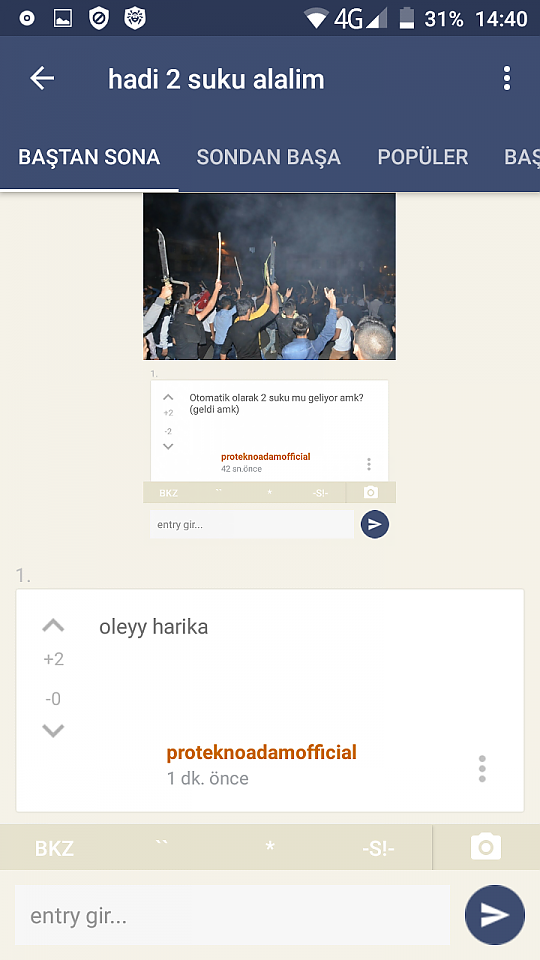Open the embedded crowd photo image
Viewport: 540px width, 960px height.
point(269,276)
